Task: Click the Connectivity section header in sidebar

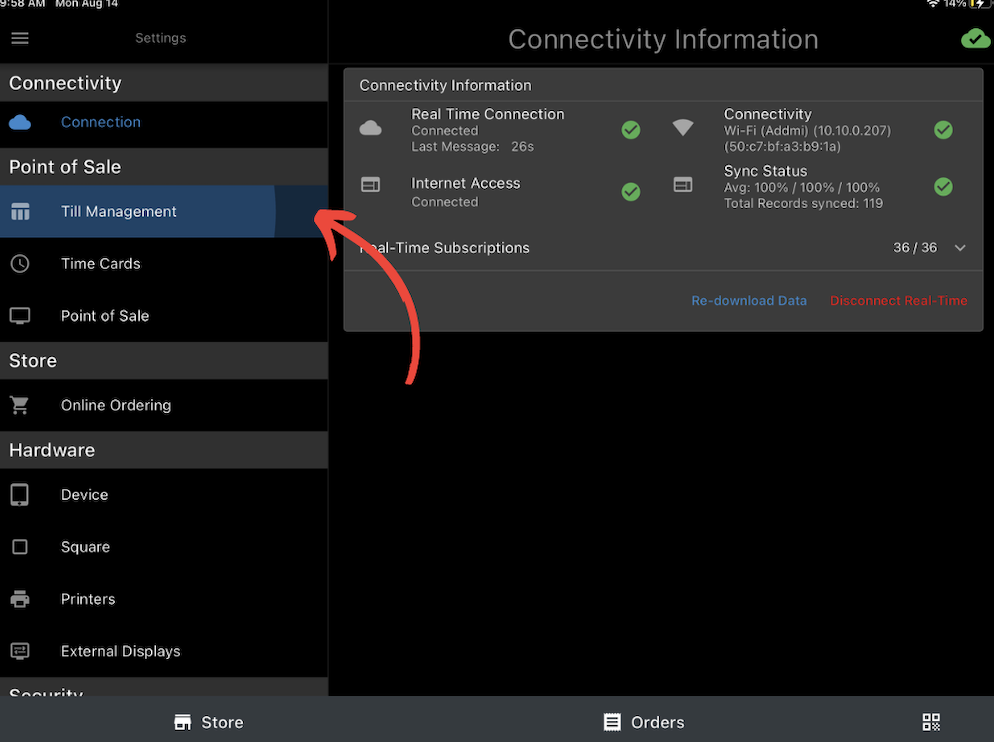Action: click(164, 83)
